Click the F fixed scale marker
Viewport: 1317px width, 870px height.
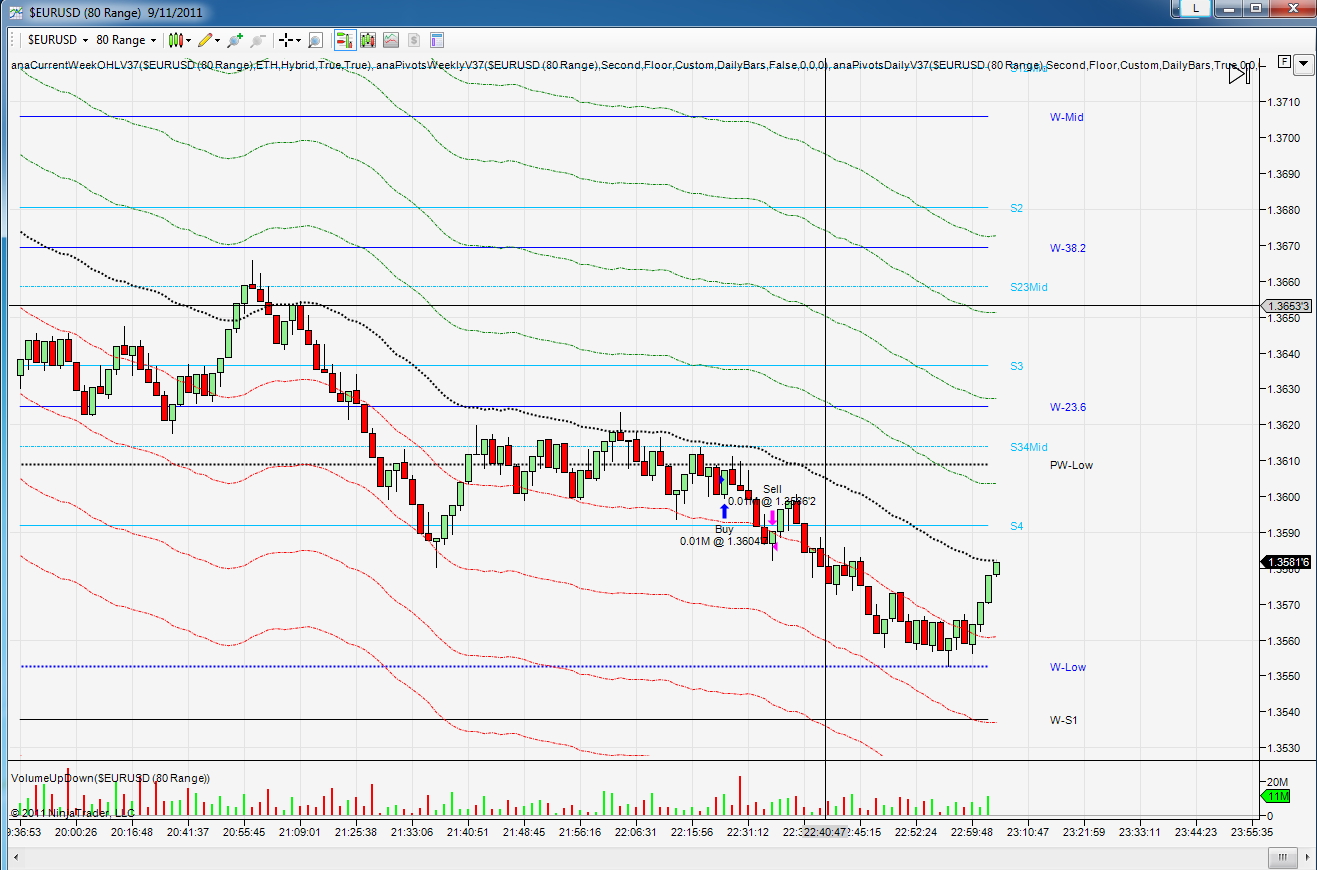pos(1284,62)
